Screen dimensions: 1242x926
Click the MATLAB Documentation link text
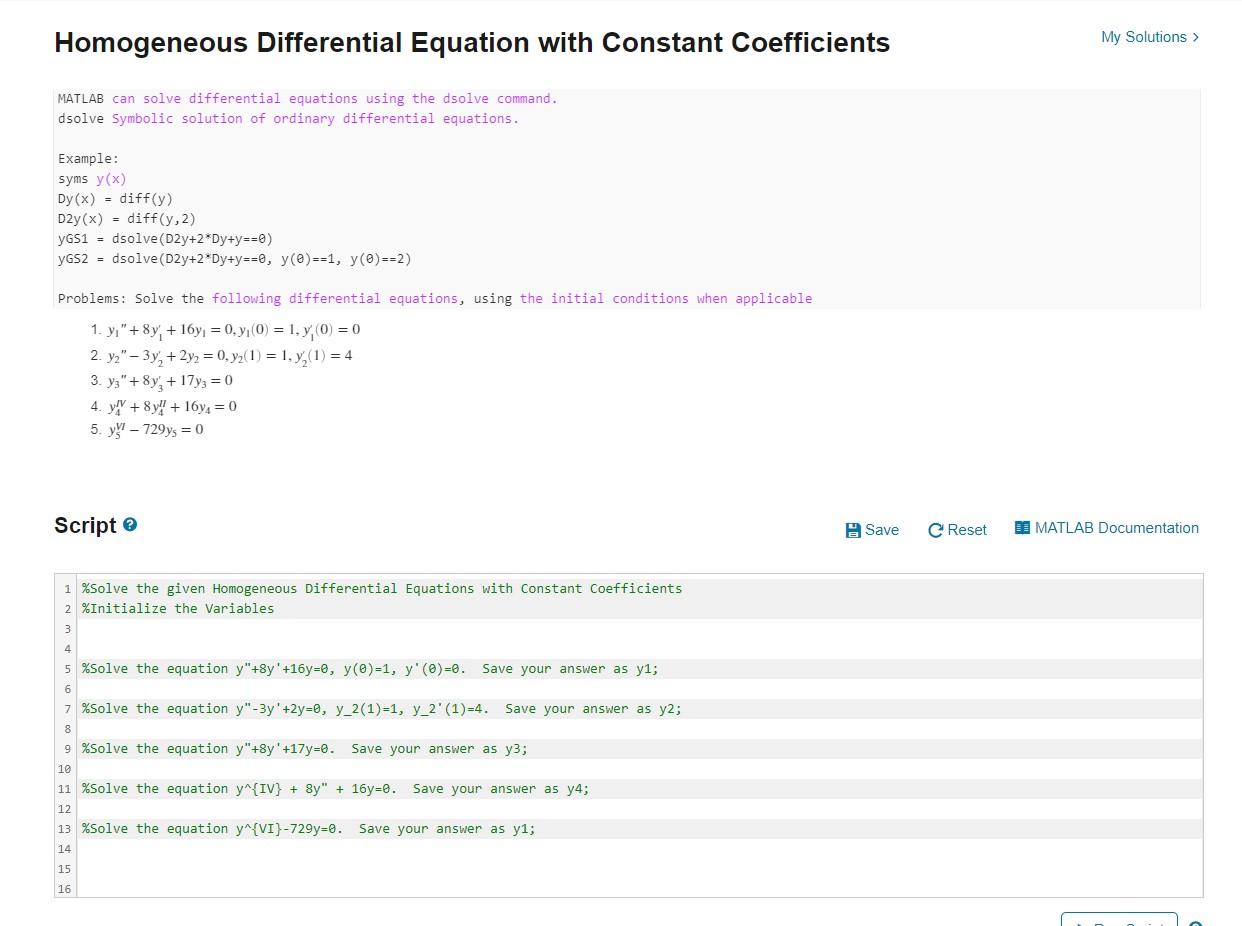pyautogui.click(x=1115, y=528)
